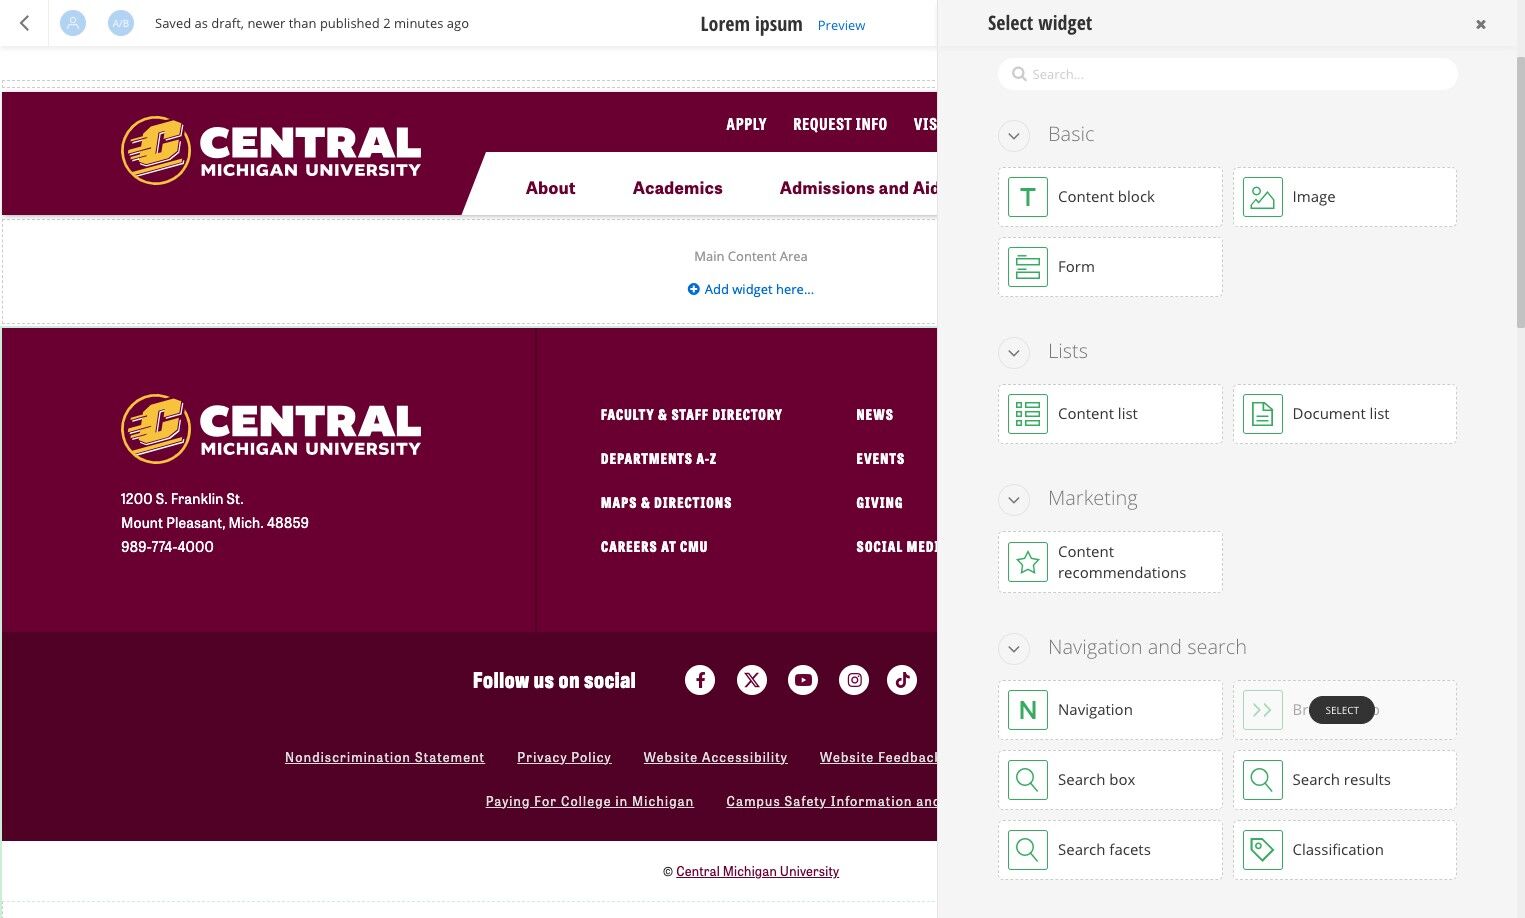Open Nondiscrimination Statement link
The width and height of the screenshot is (1525, 918).
tap(385, 757)
